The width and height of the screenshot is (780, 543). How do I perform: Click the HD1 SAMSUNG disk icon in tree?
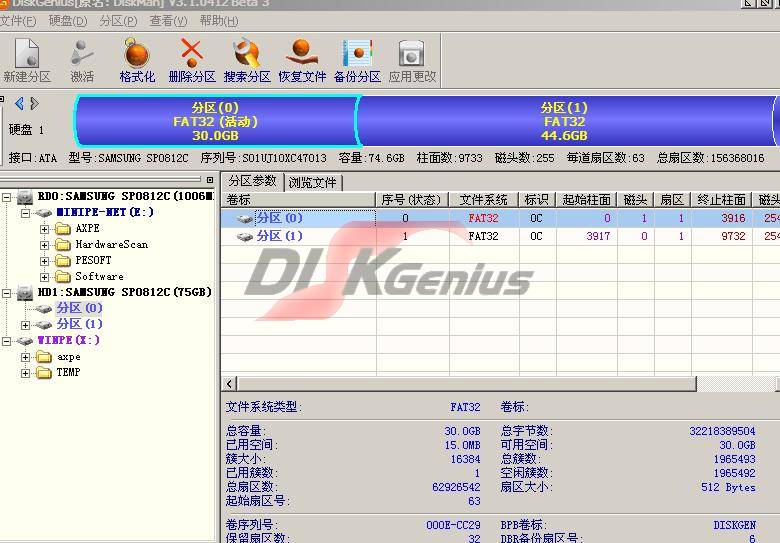[25, 292]
